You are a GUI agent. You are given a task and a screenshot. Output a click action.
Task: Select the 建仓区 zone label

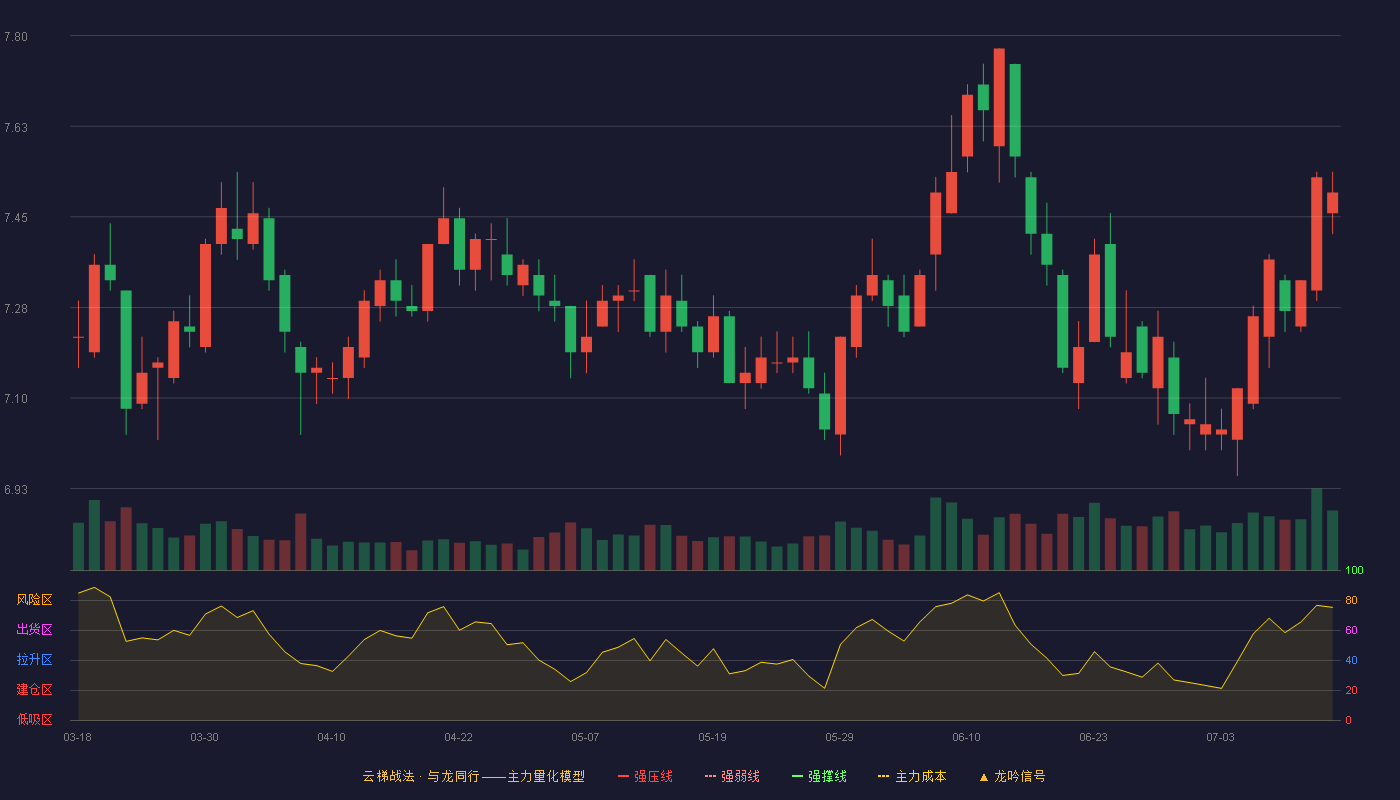tap(34, 690)
